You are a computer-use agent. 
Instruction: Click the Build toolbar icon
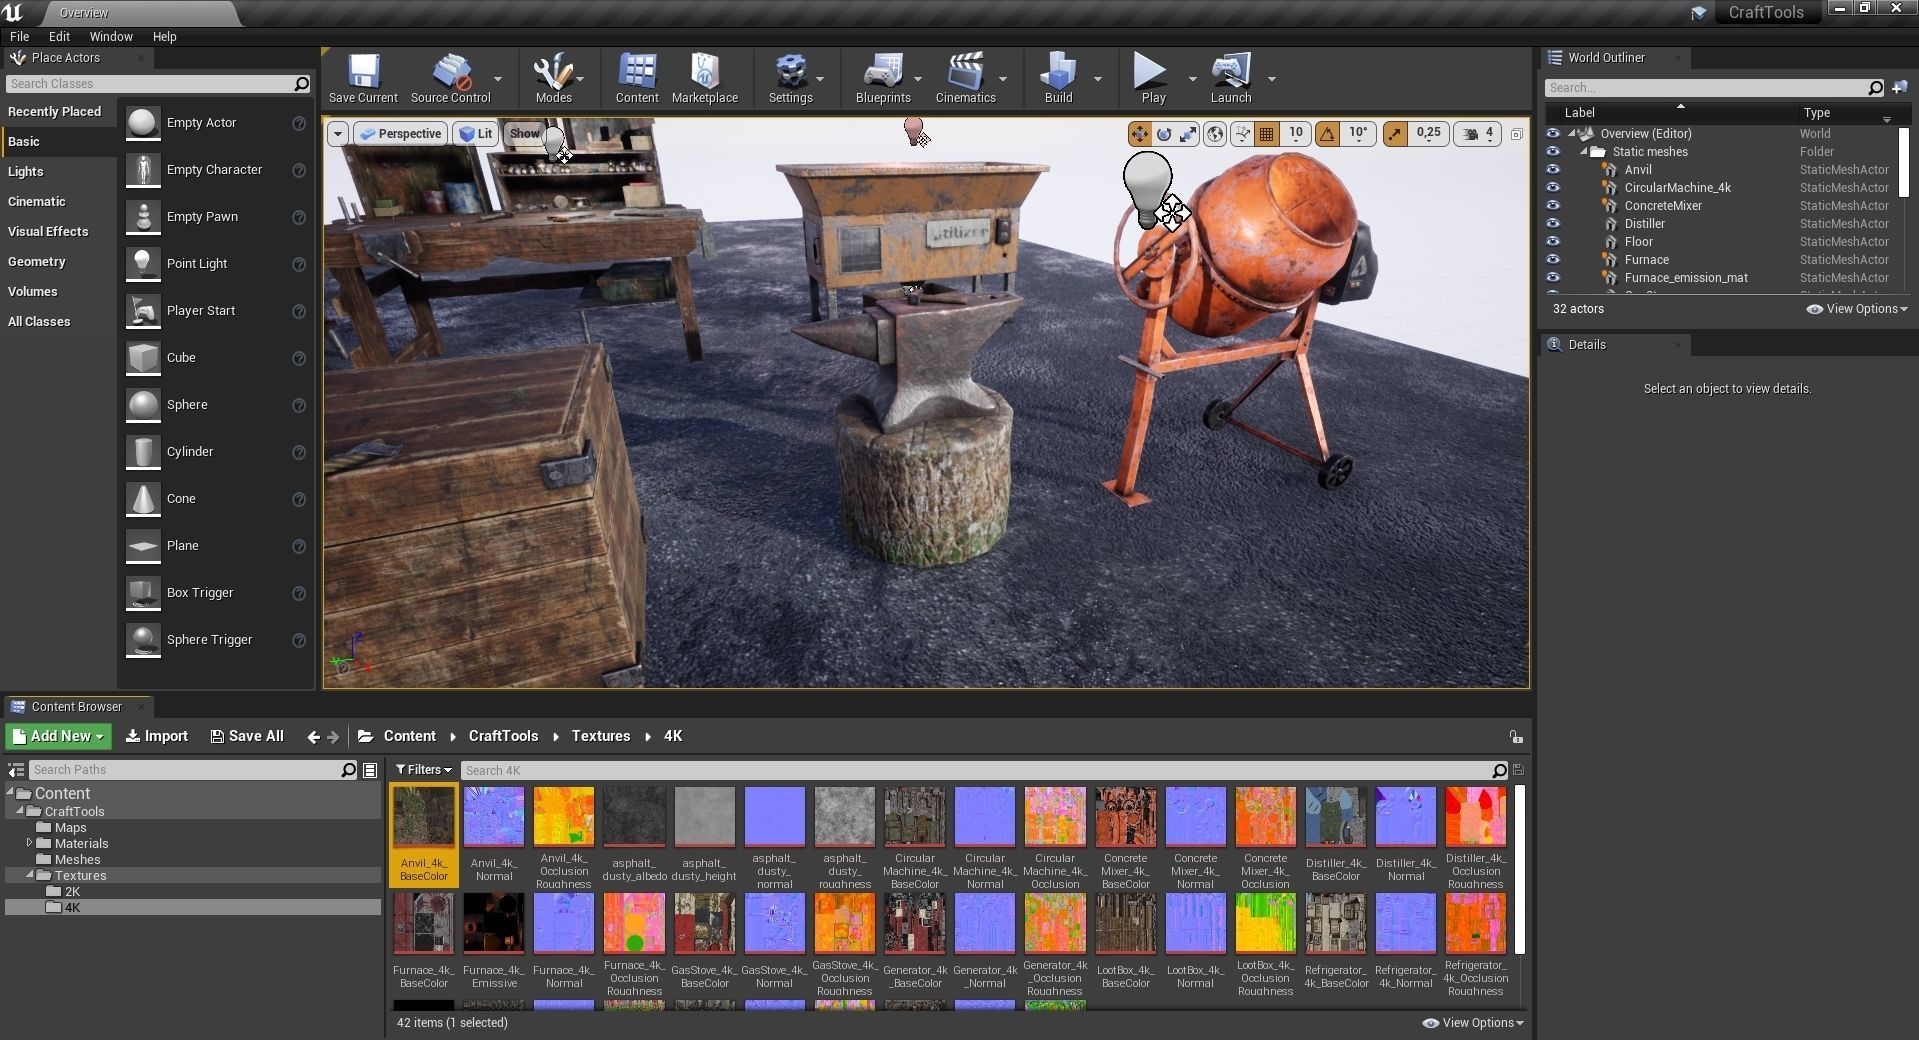[1058, 78]
